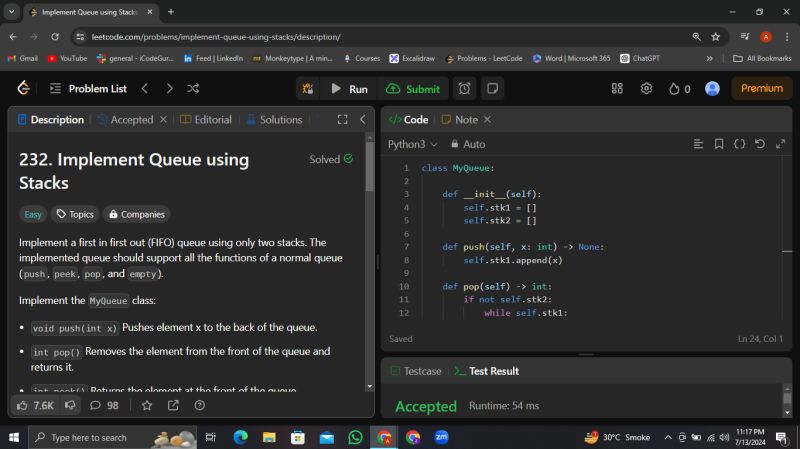Close the Accepted tab
Viewport: 800px width, 449px height.
[163, 119]
